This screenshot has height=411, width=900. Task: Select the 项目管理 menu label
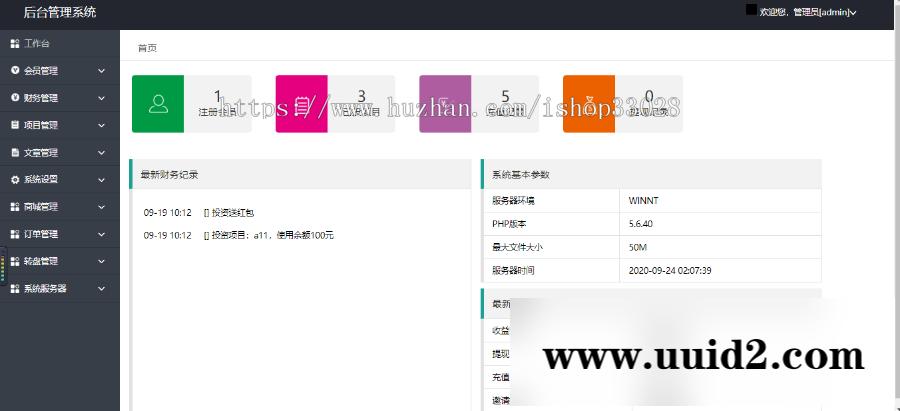coord(41,125)
